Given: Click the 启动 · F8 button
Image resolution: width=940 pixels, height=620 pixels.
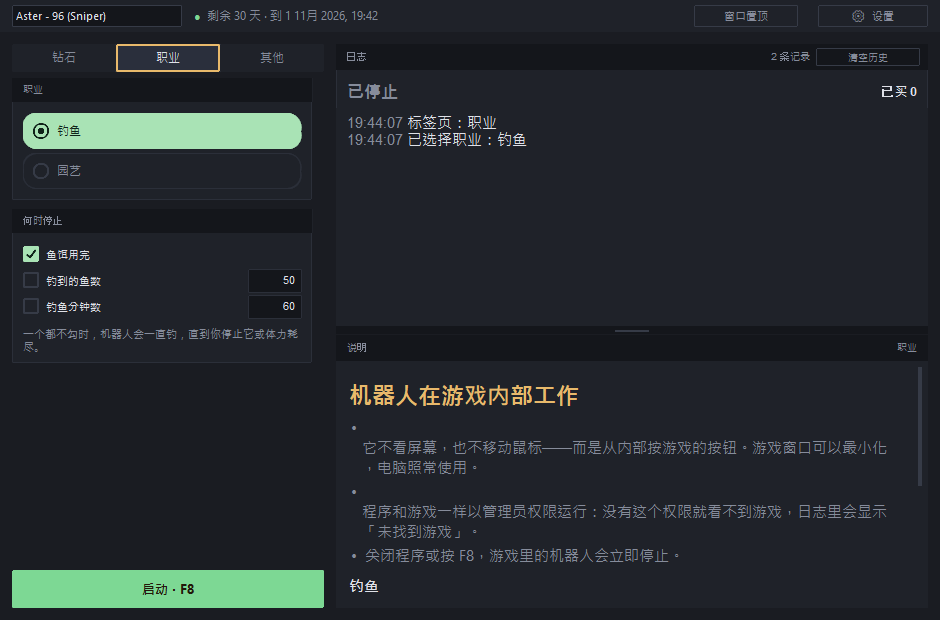Looking at the screenshot, I should [x=168, y=589].
